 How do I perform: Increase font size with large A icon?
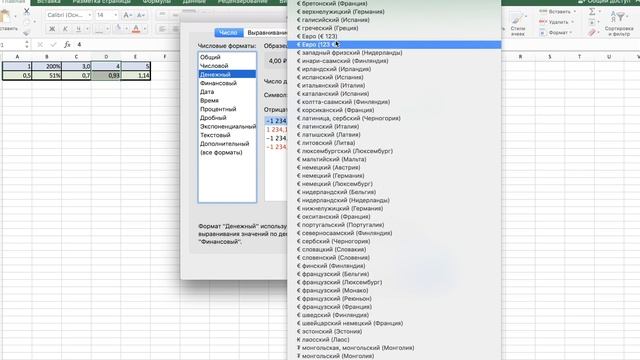coord(127,15)
